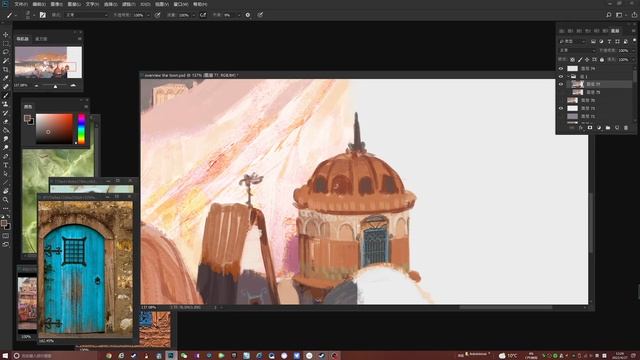Collapse the group 1 folder arrow
640x360 pixels.
coord(568,76)
